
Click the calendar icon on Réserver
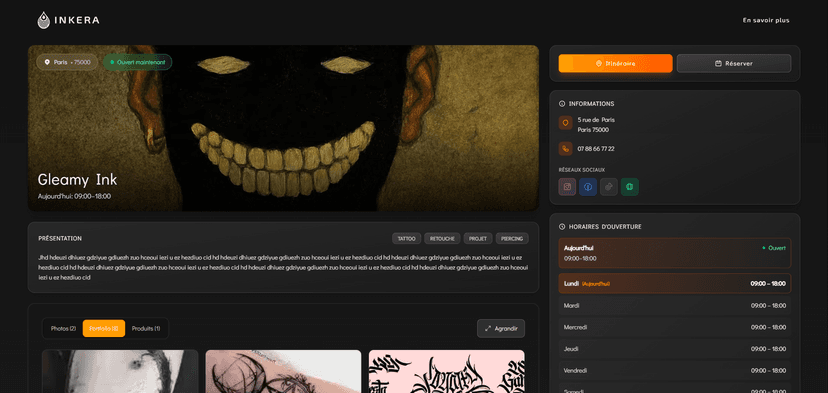(x=718, y=63)
